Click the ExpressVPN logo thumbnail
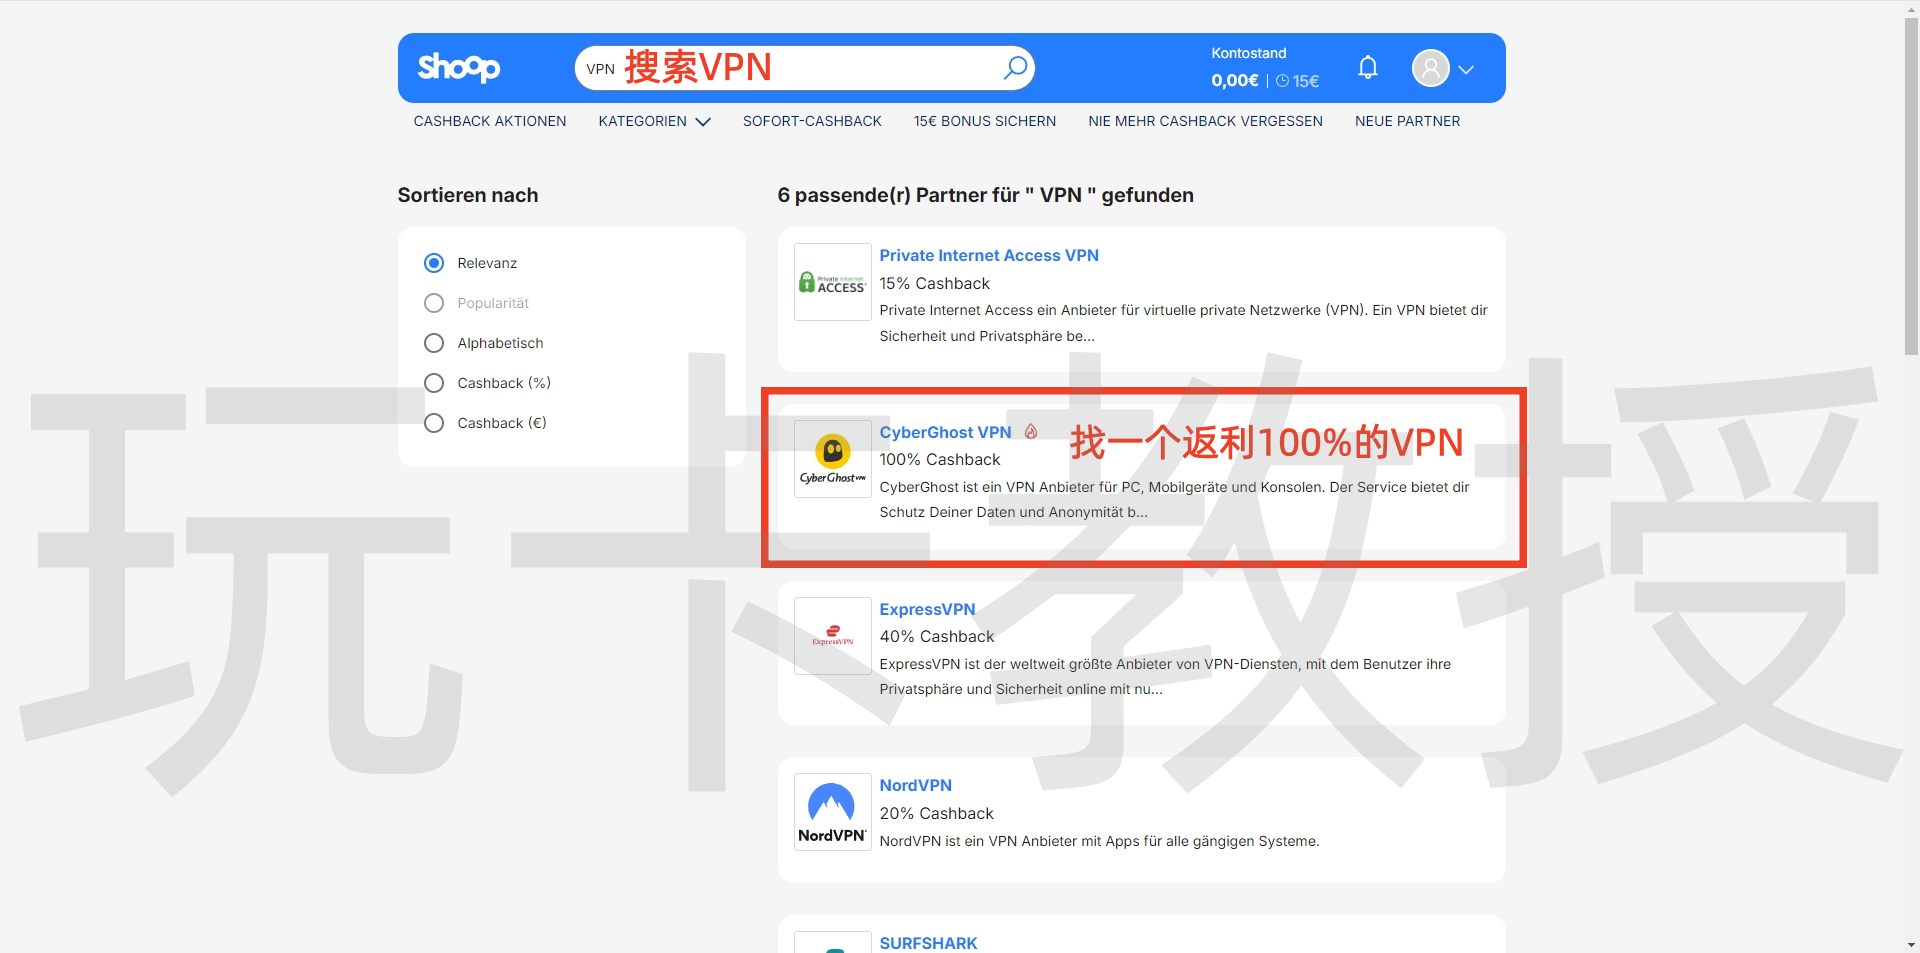Screen dimensions: 1920x953 pyautogui.click(x=832, y=636)
